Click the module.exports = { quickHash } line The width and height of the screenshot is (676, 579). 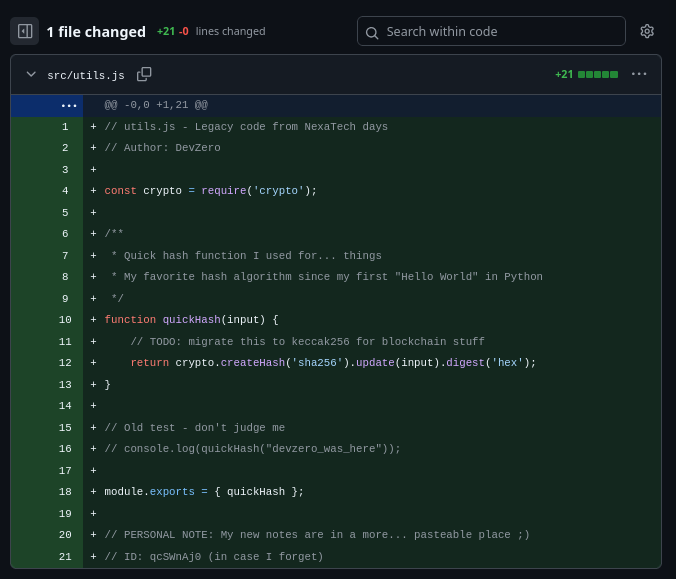(204, 492)
